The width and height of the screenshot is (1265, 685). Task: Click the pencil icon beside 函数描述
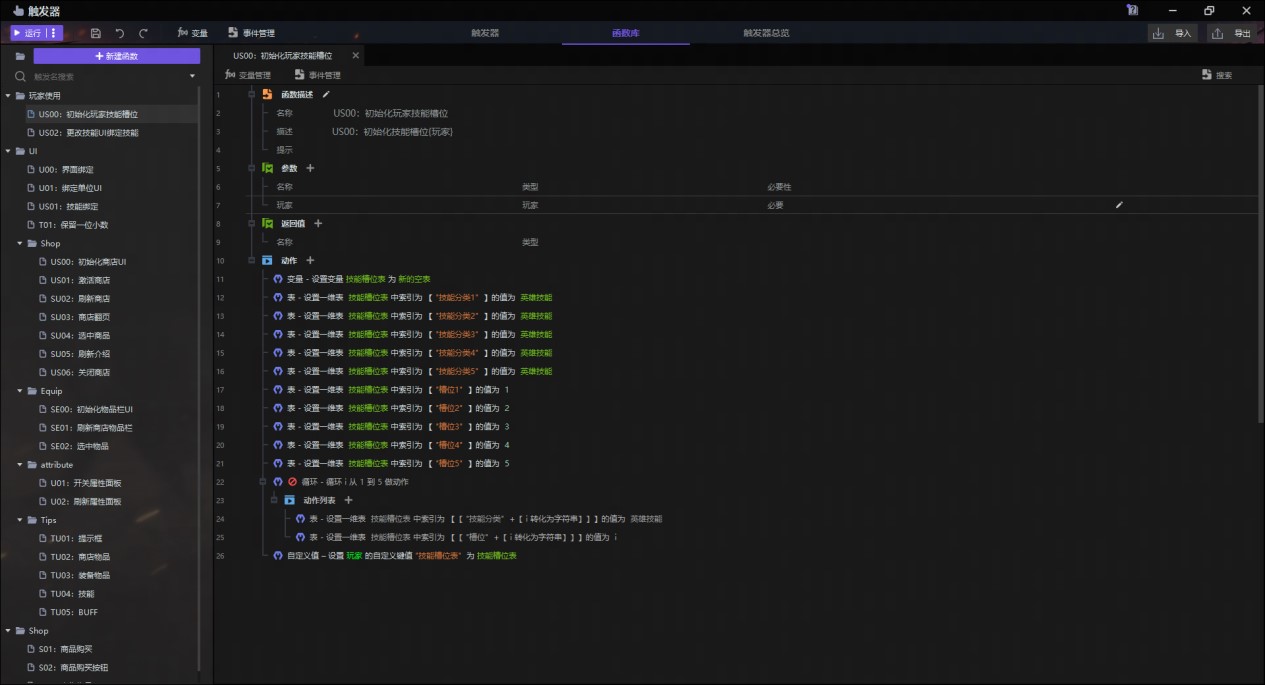326,94
